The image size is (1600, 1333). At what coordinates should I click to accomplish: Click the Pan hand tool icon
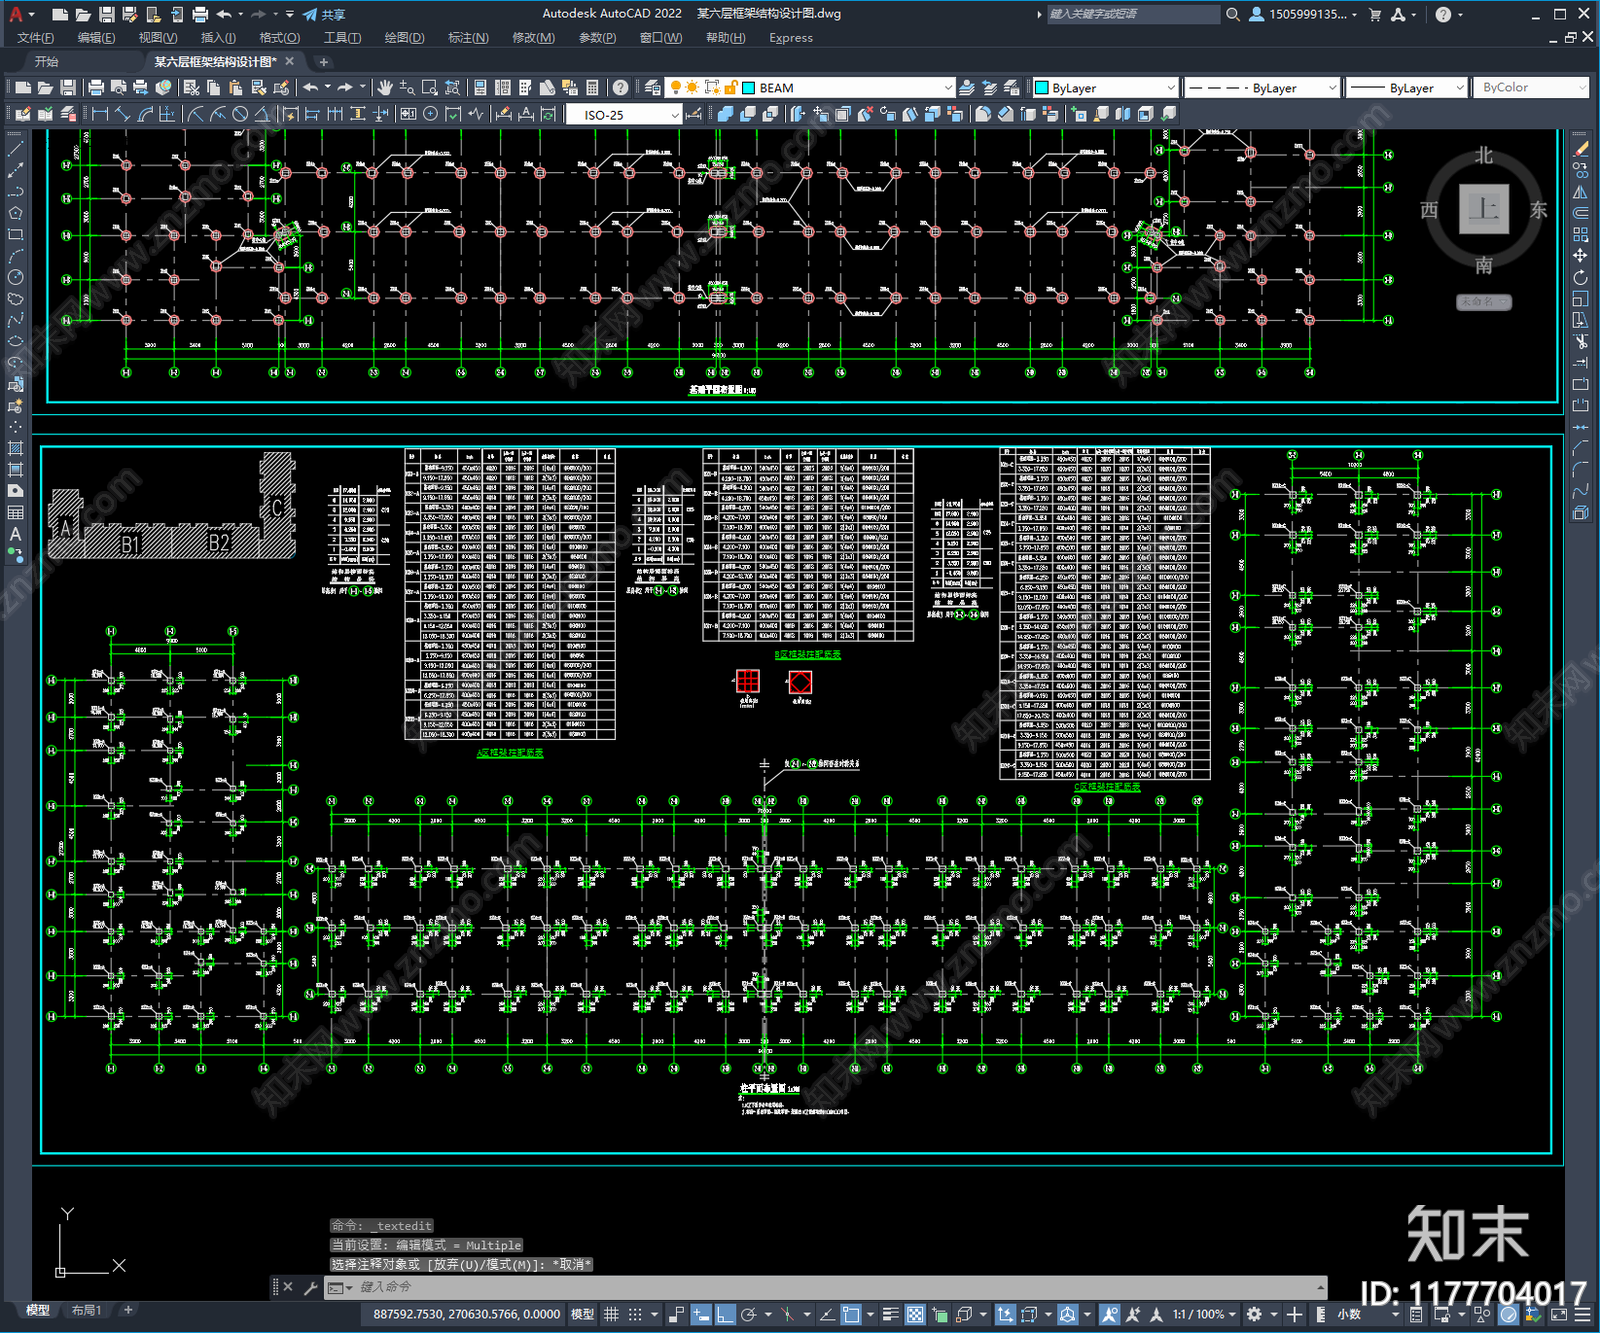tap(385, 88)
